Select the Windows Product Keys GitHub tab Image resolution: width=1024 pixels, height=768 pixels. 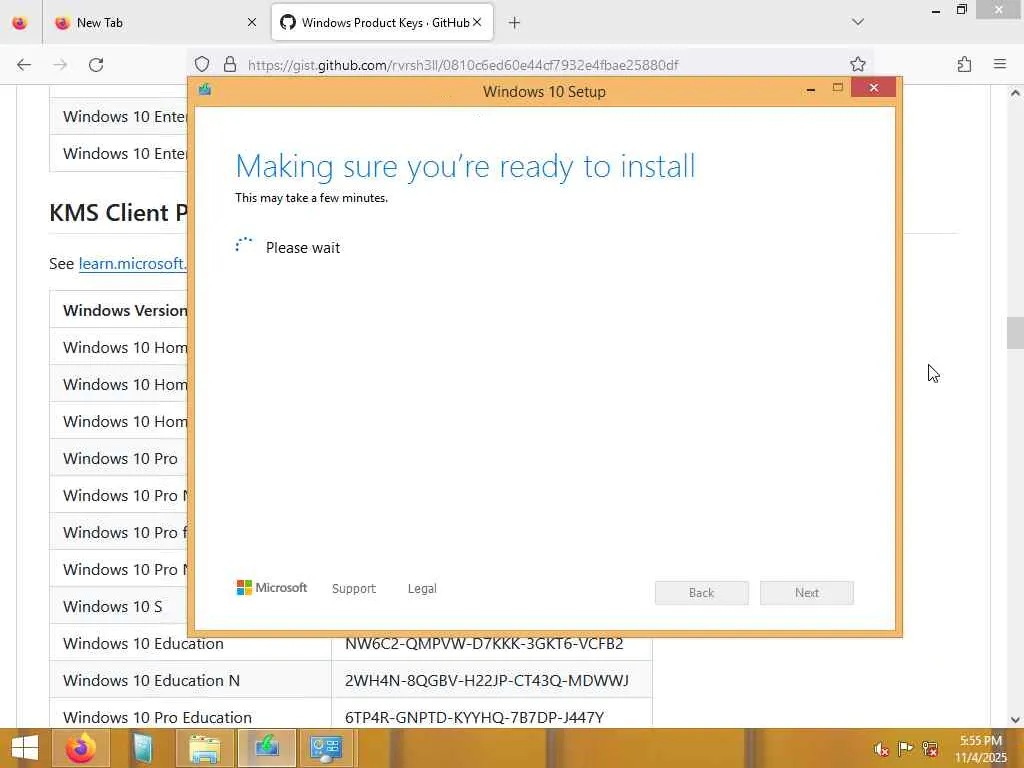click(x=382, y=23)
